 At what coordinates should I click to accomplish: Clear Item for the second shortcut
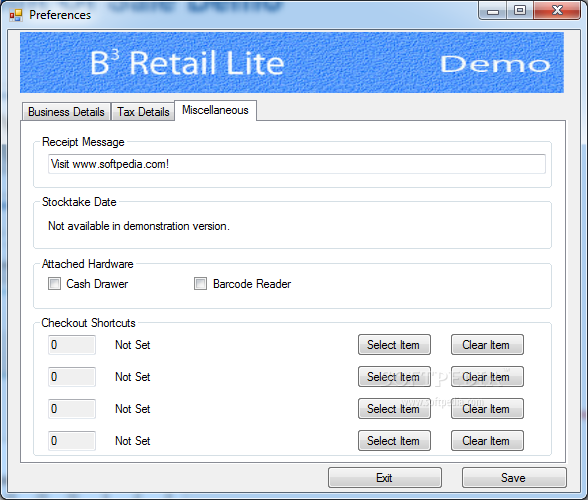(487, 377)
